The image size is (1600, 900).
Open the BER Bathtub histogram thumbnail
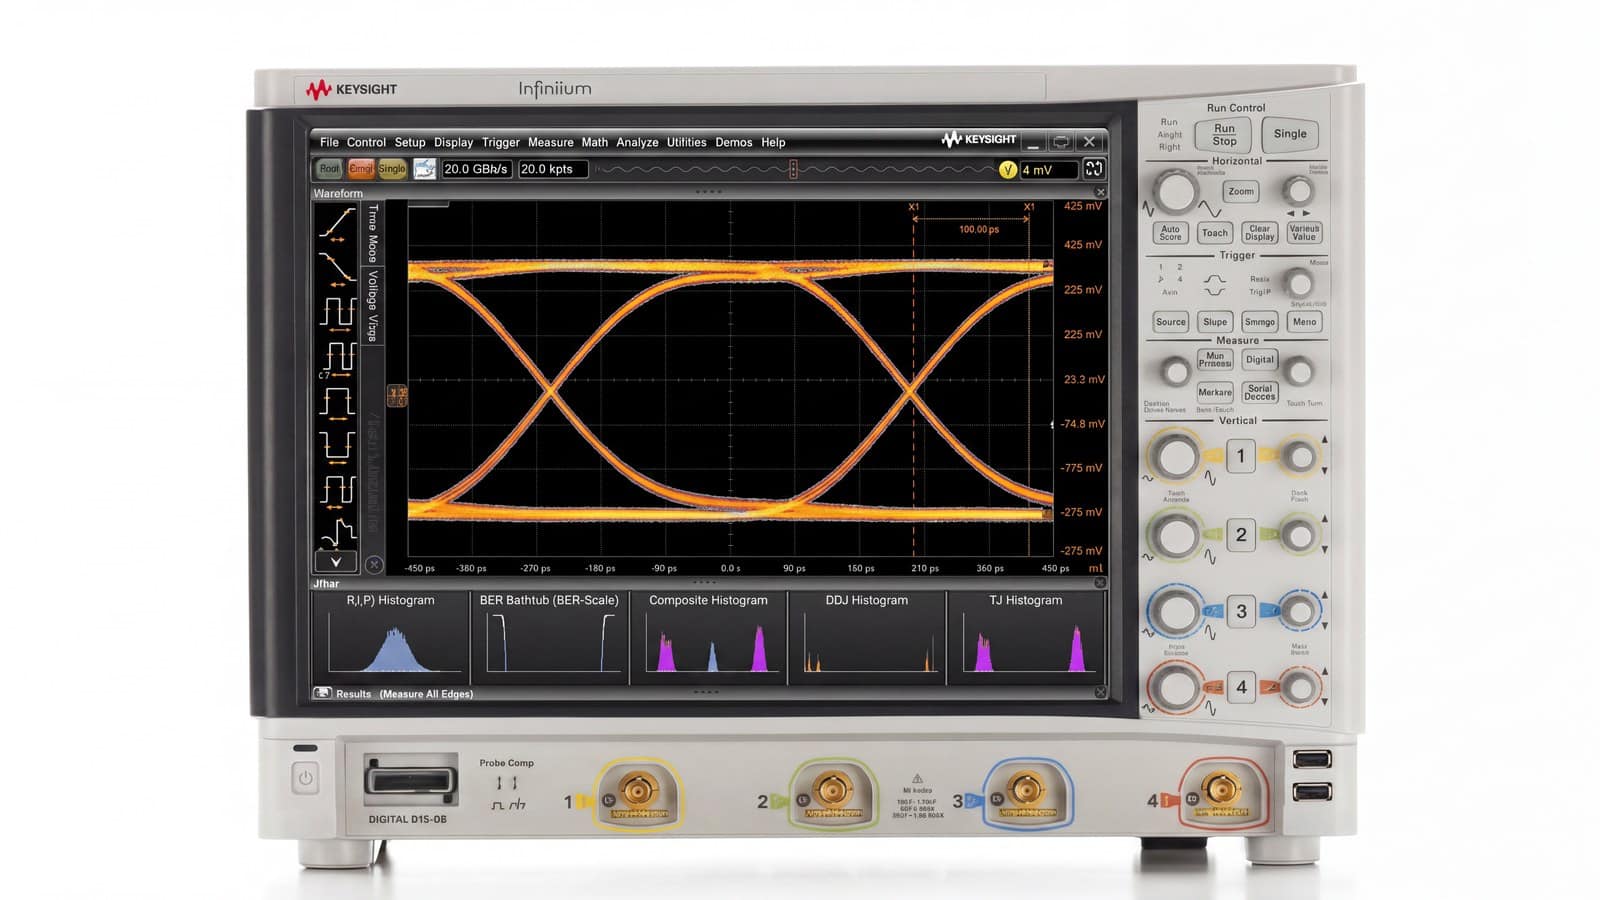pos(549,637)
